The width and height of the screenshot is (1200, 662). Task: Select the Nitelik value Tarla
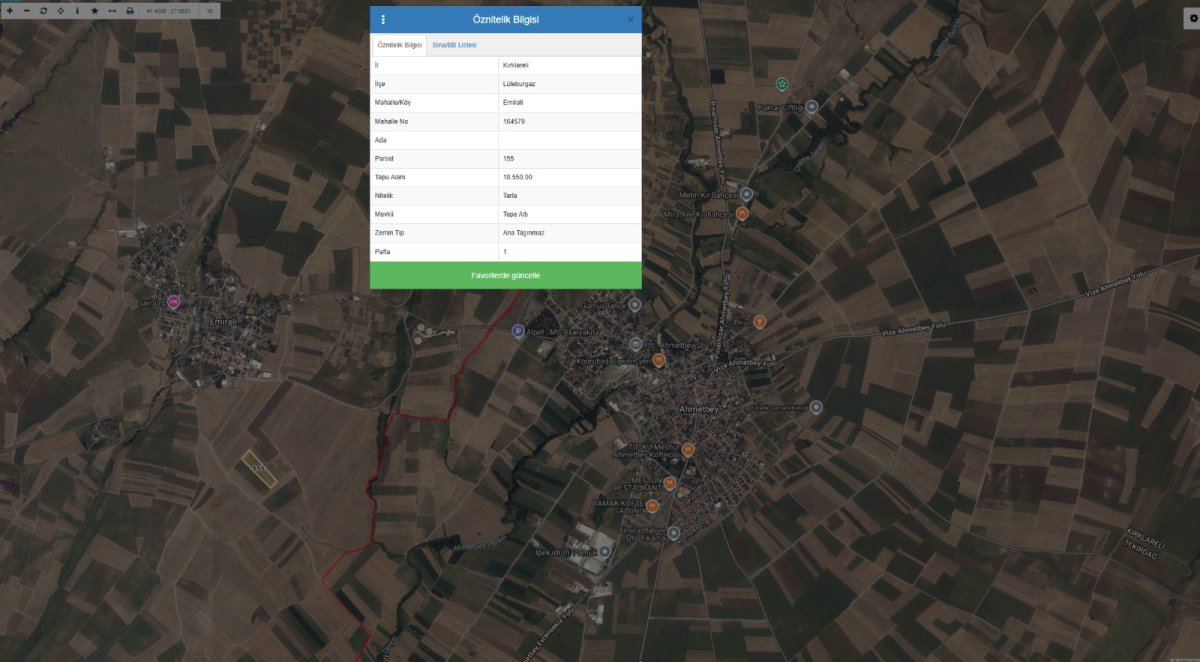click(x=569, y=196)
